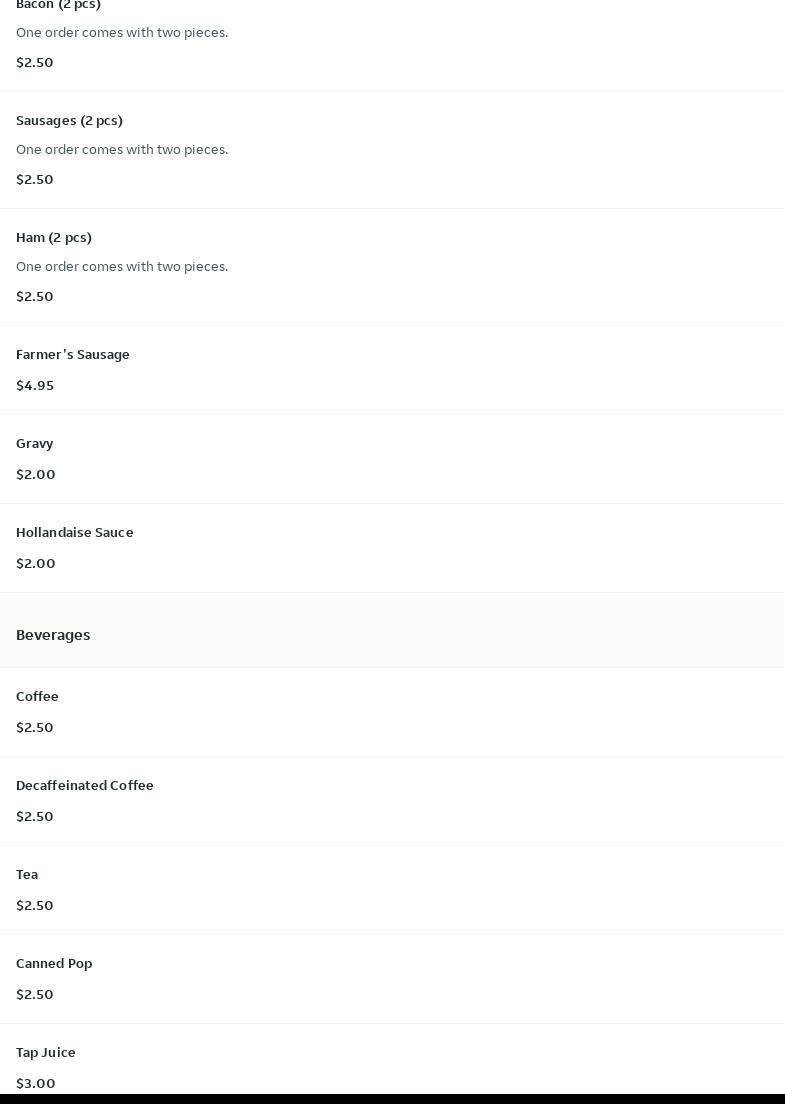Click the description text under Ham (2 pcs)
Viewport: 785px width, 1104px height.
pyautogui.click(x=122, y=267)
